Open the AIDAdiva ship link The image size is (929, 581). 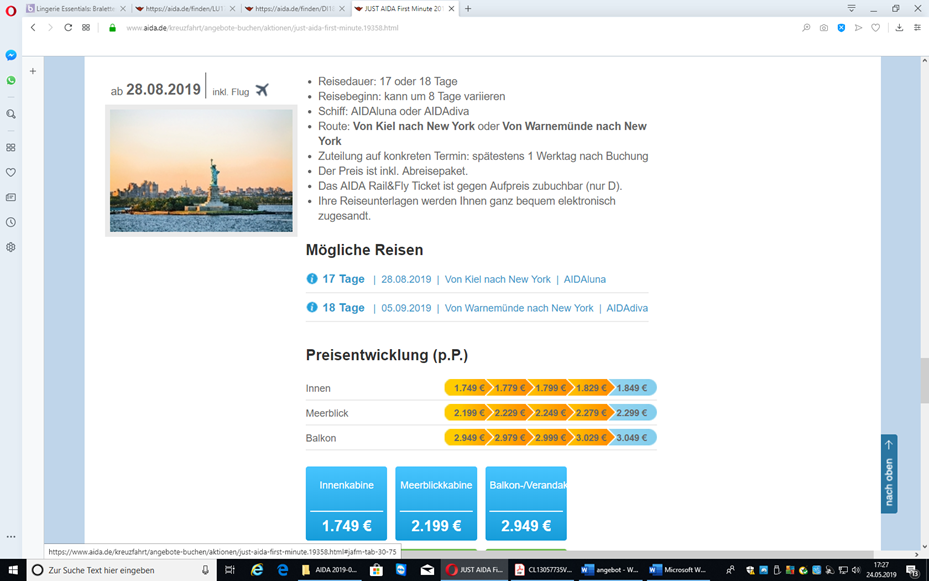click(x=627, y=308)
